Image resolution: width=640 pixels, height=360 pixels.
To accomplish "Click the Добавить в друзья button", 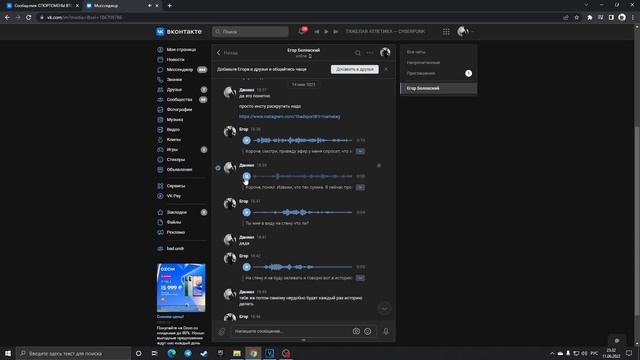I will 355,69.
